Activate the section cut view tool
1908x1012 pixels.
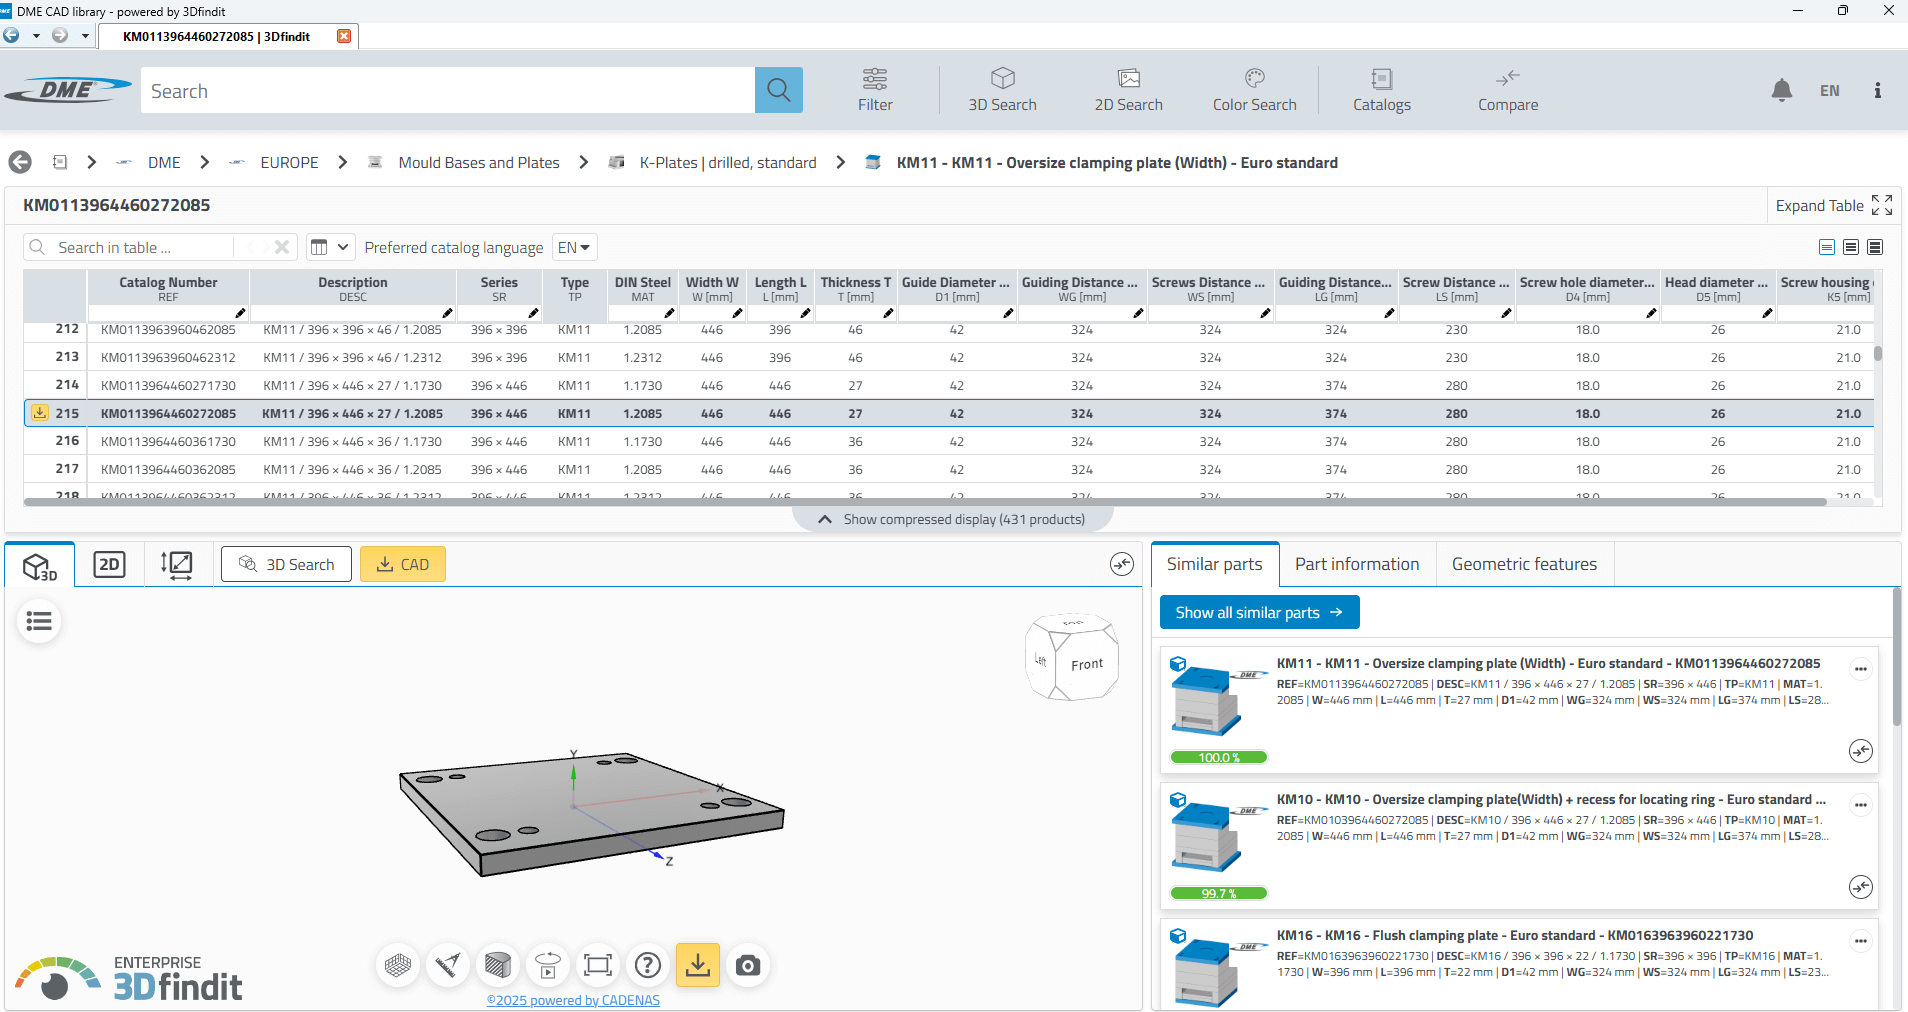point(498,965)
